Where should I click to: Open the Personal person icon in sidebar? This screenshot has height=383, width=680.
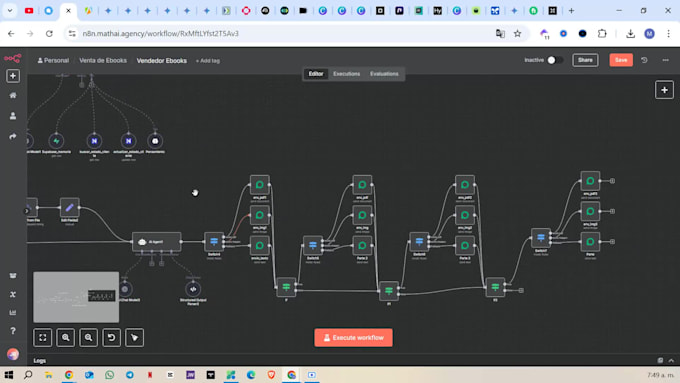pos(13,116)
